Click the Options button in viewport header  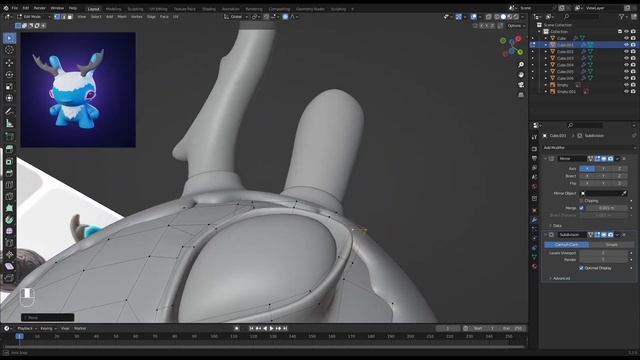515,26
